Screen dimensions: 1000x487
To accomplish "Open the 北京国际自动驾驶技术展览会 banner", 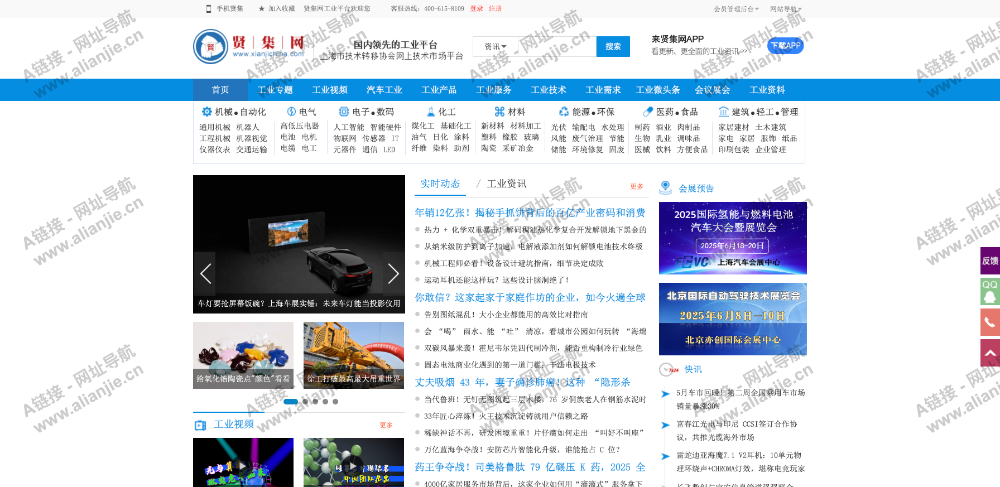I will point(733,319).
